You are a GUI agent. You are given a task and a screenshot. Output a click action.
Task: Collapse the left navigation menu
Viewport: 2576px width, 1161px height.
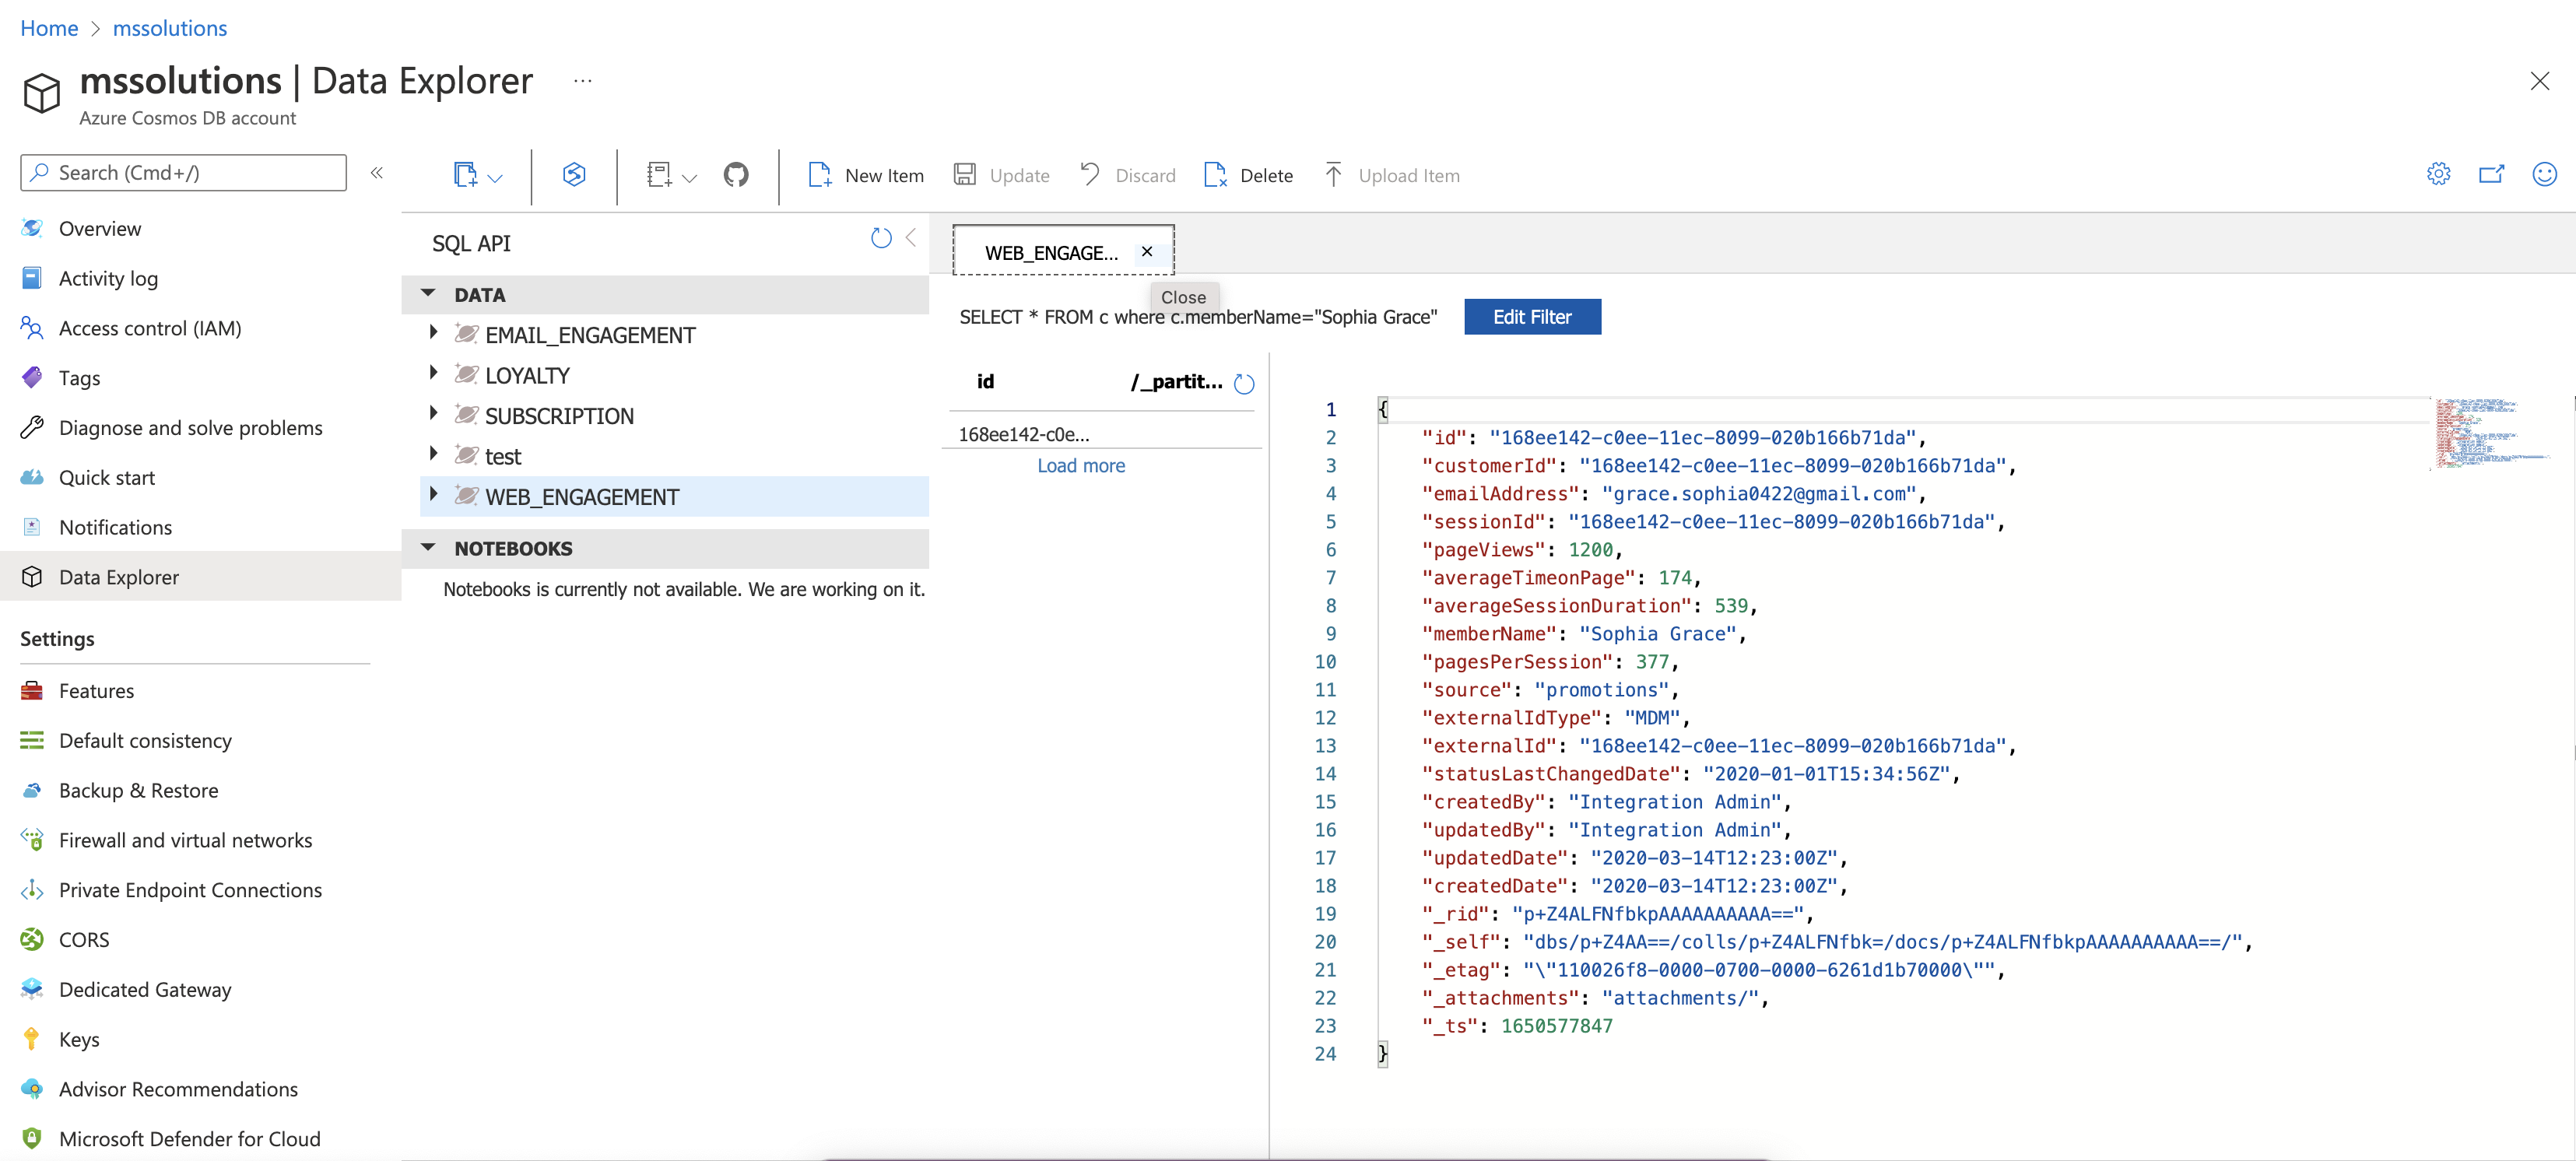pyautogui.click(x=377, y=173)
